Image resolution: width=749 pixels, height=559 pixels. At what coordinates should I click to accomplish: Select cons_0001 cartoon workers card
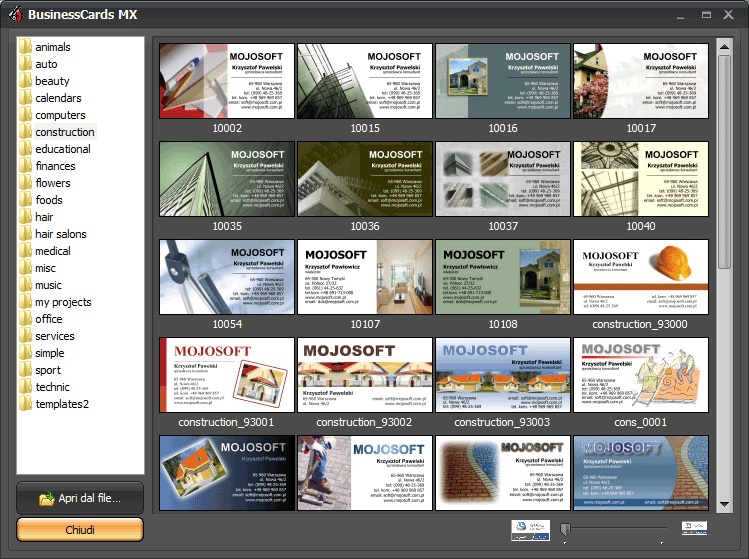(641, 375)
